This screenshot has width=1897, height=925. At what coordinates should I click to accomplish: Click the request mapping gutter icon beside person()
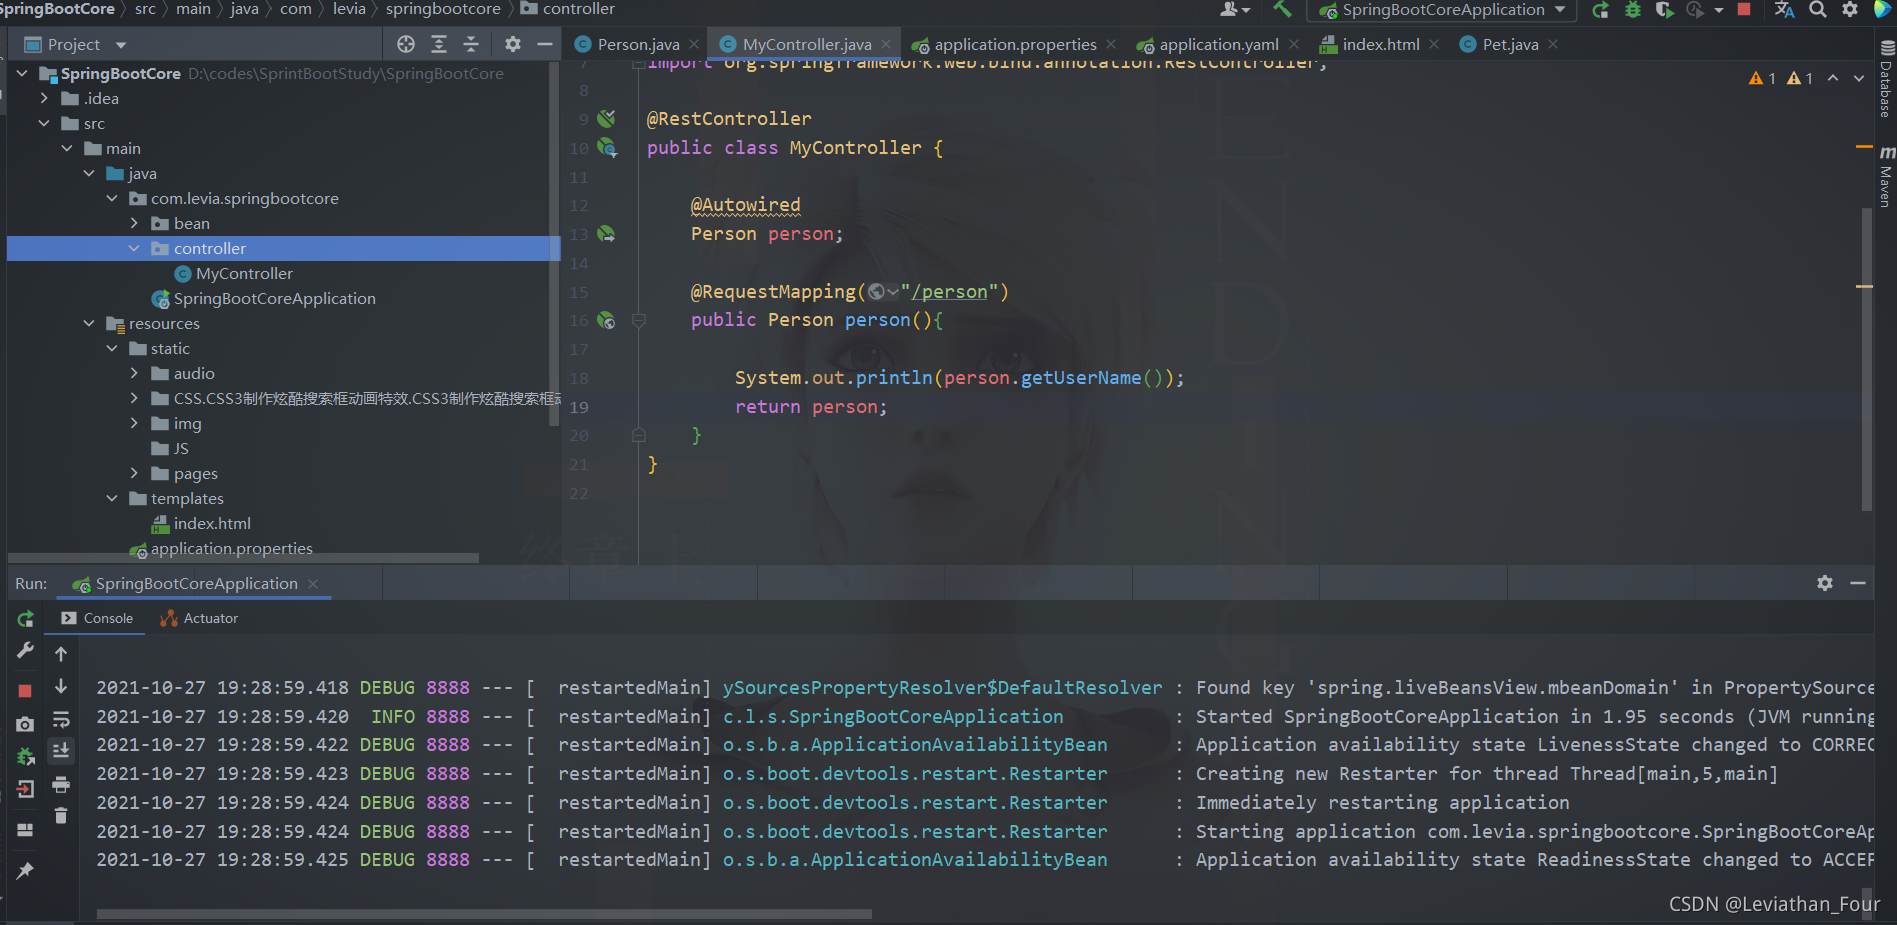point(606,320)
